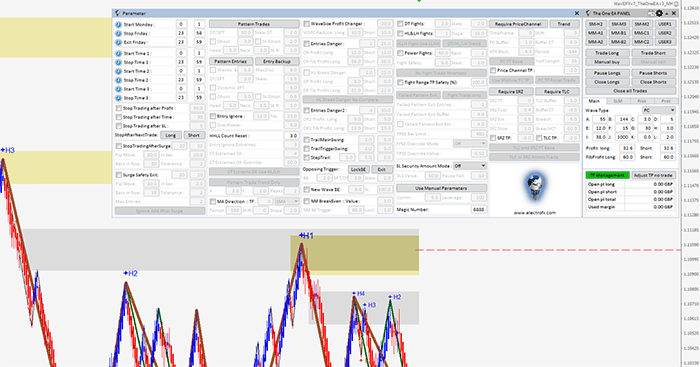
Task: Enable TrailMainSwing checkbox
Action: (307, 140)
